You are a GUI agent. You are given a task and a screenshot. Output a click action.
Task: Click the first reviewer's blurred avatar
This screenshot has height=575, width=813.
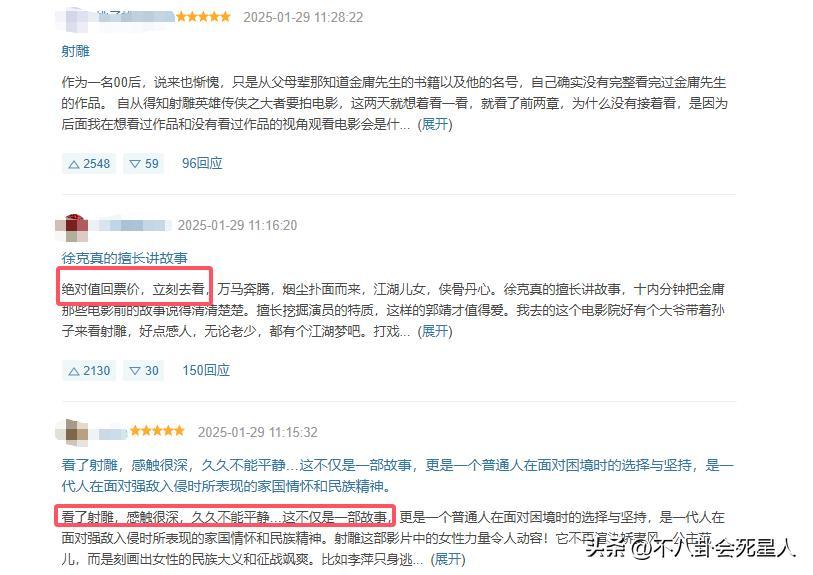tap(71, 19)
